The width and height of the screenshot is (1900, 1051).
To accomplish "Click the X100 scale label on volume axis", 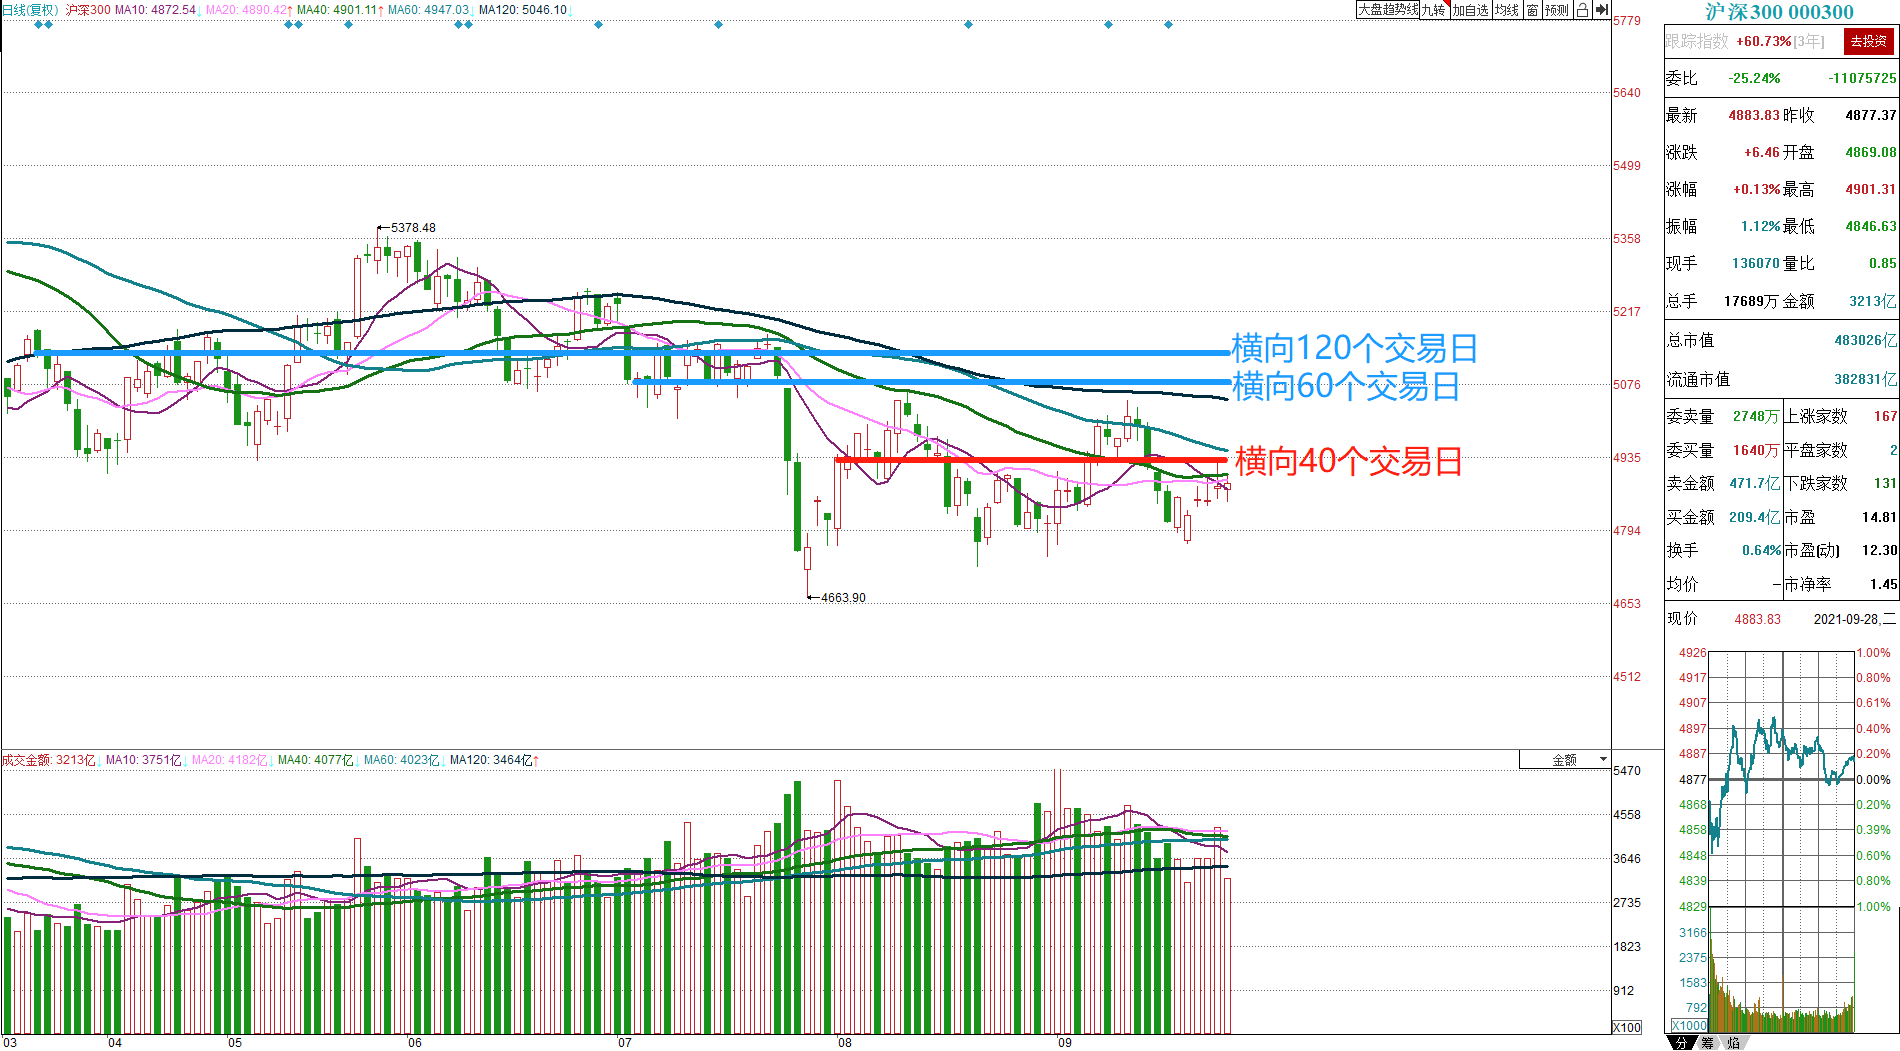I will click(x=1627, y=1027).
